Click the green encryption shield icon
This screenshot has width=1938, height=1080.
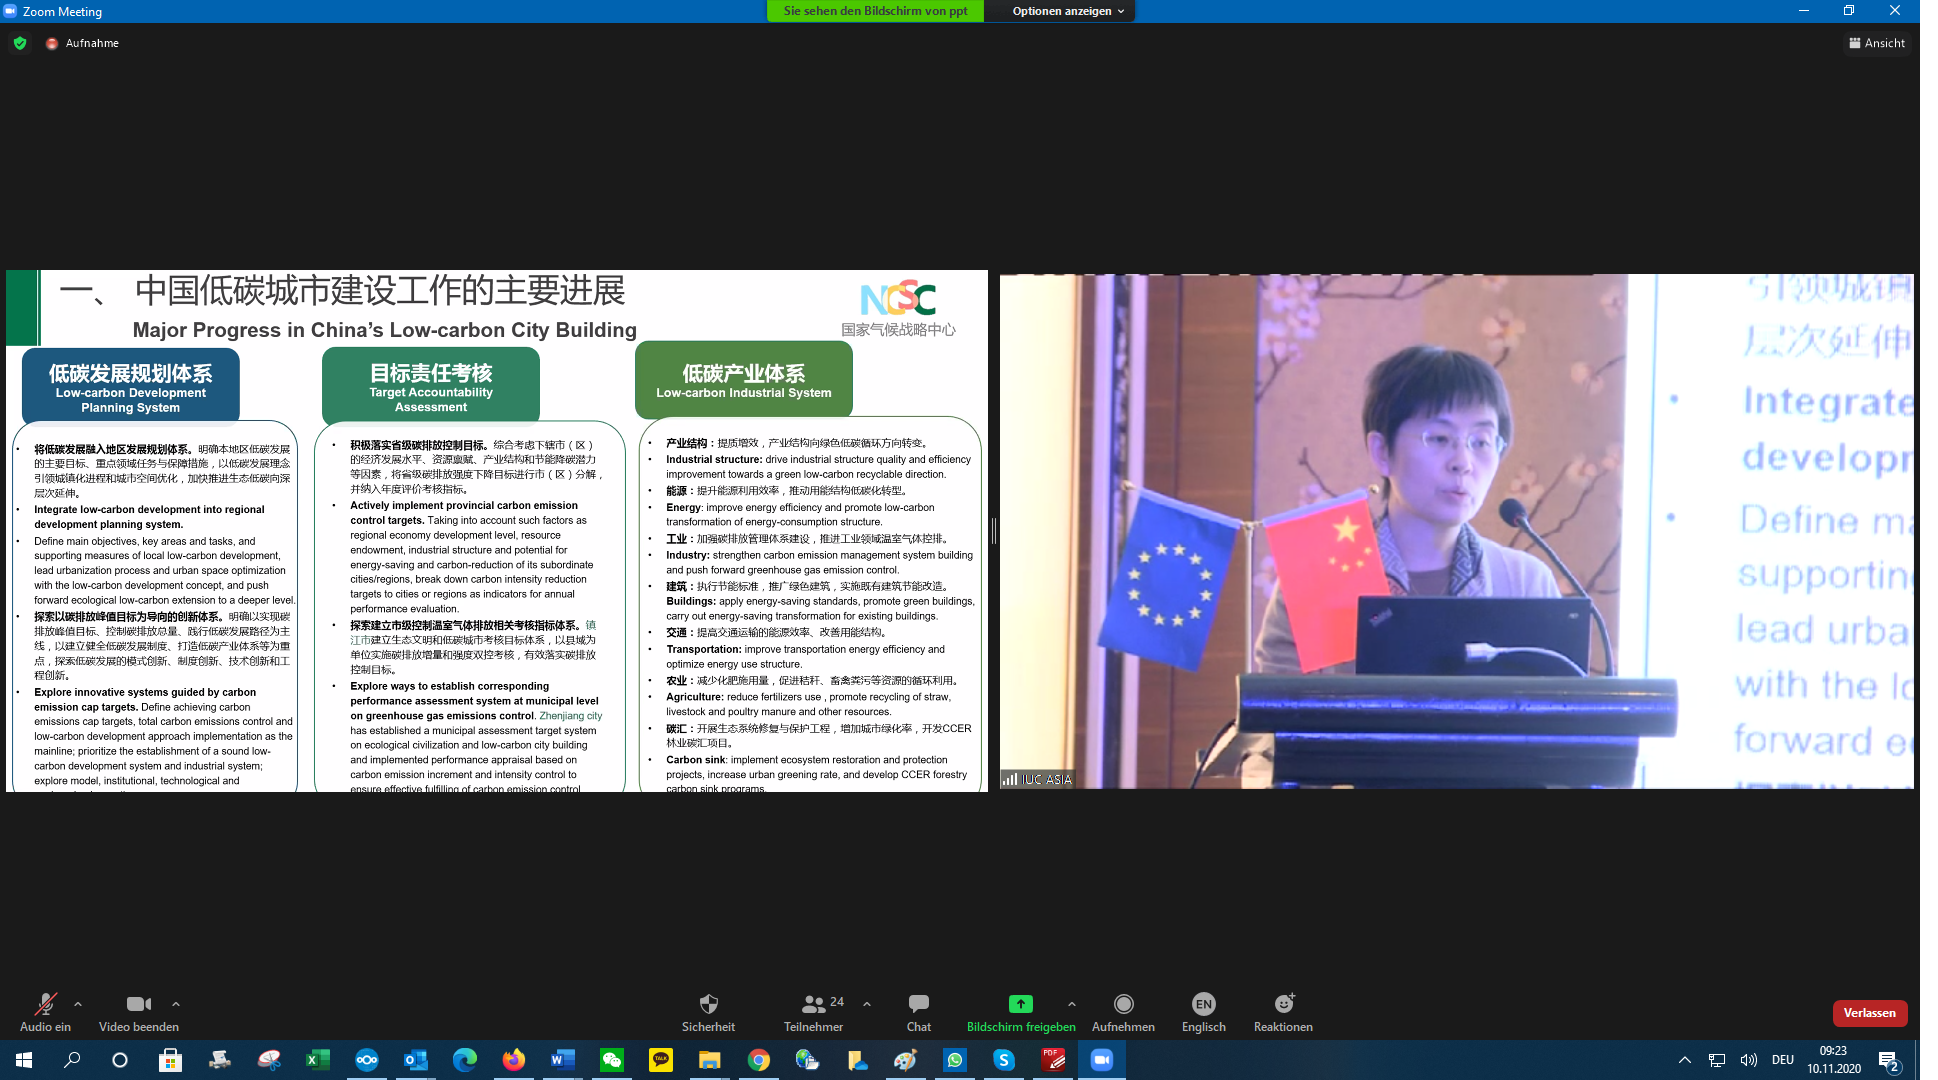tap(20, 43)
